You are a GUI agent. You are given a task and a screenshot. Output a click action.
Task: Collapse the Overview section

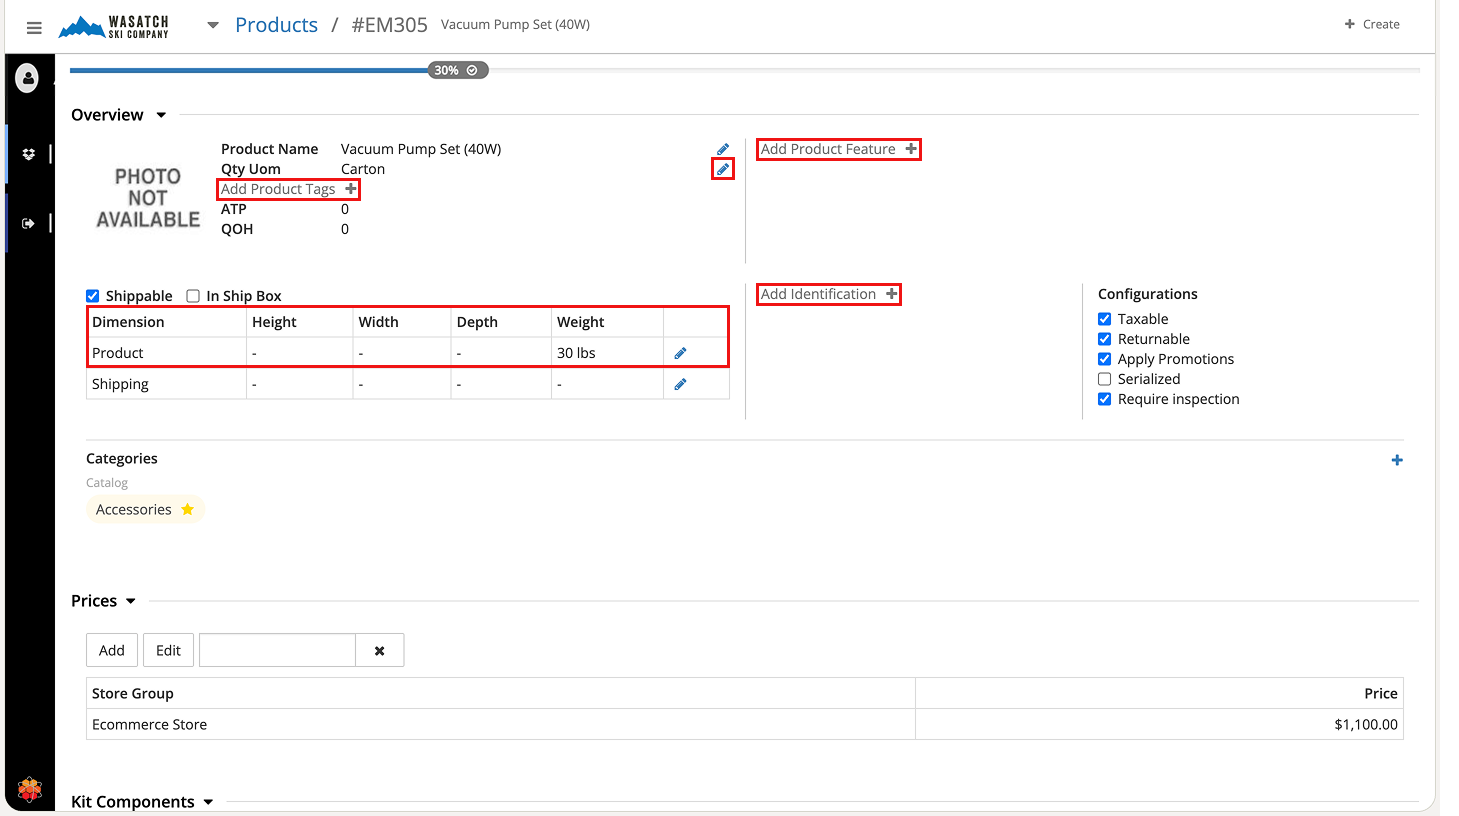tap(161, 115)
